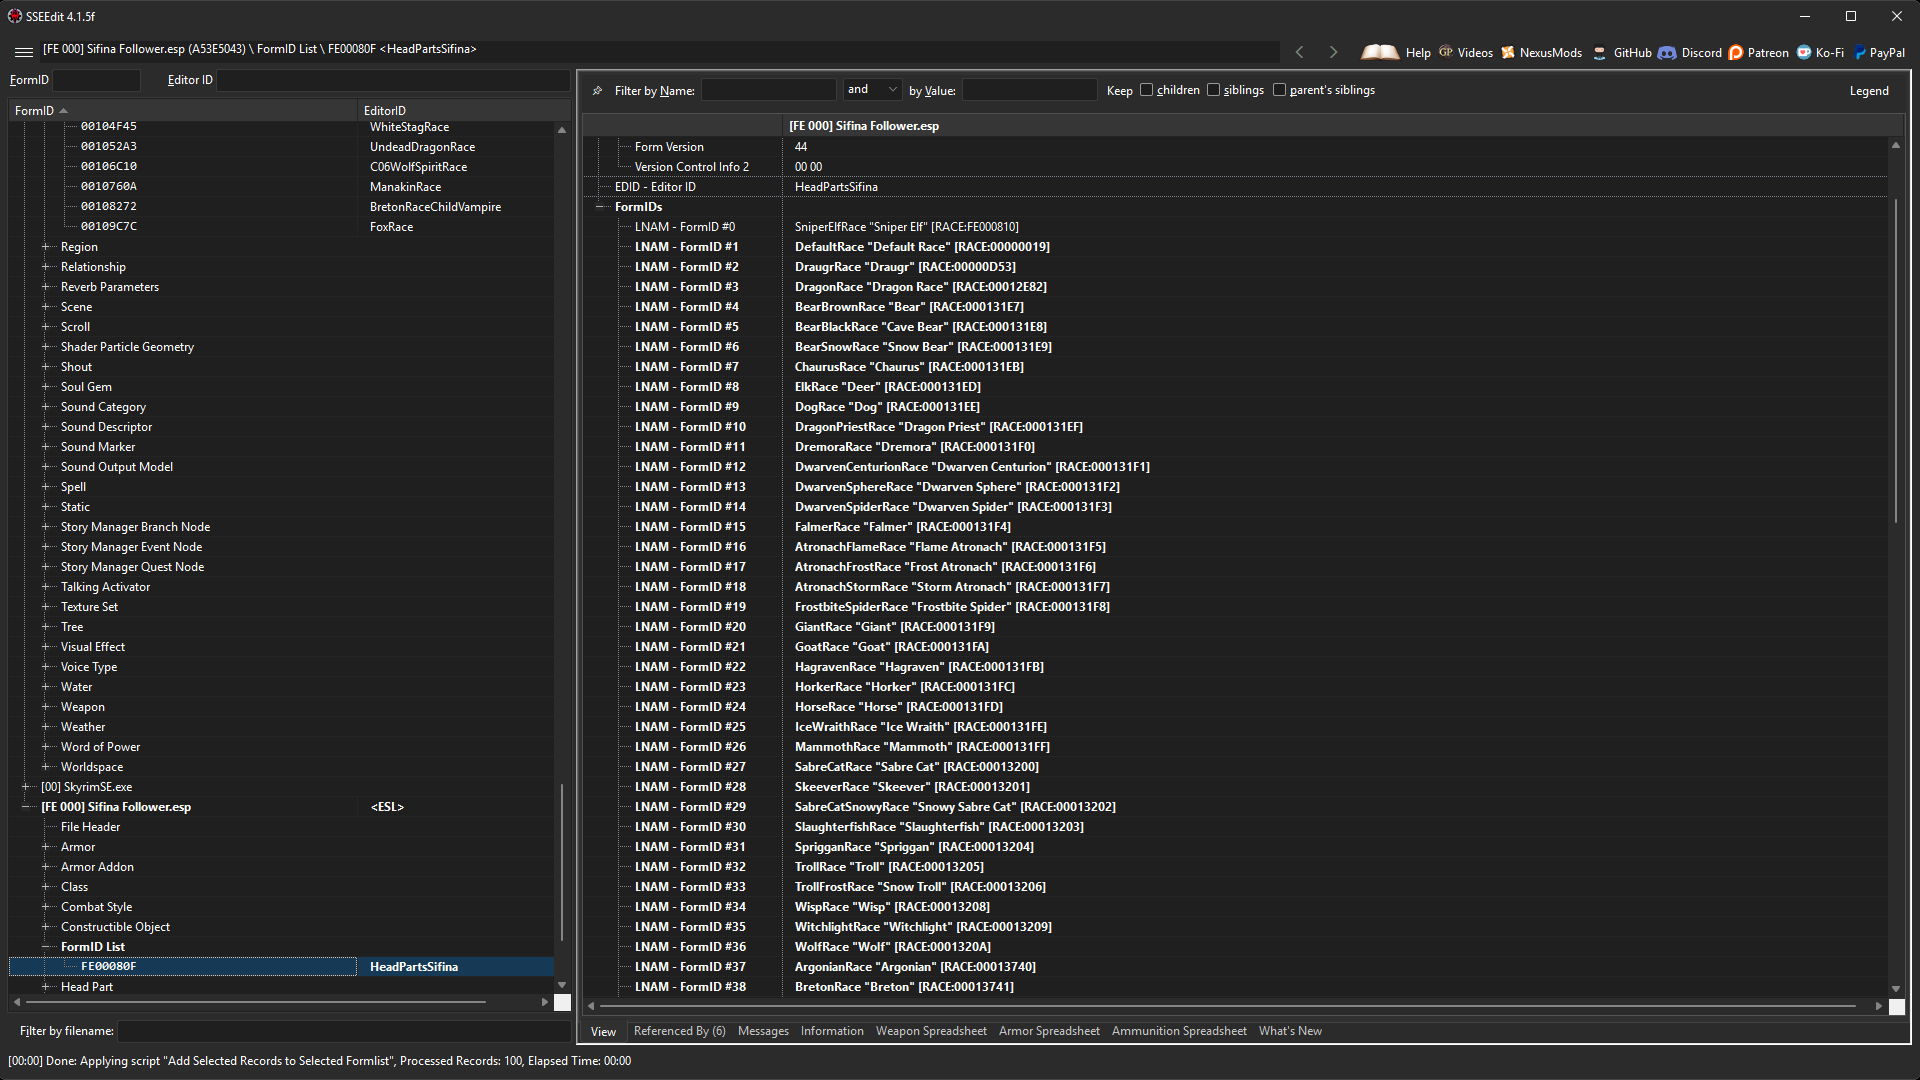1920x1080 pixels.
Task: Click the Ko-Fi donation icon
Action: coord(1805,53)
